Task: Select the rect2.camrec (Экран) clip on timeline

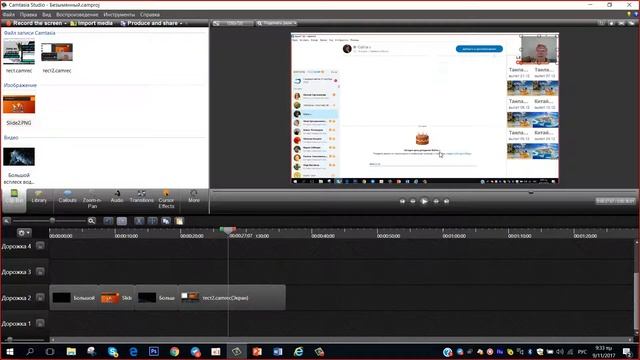Action: pos(232,298)
